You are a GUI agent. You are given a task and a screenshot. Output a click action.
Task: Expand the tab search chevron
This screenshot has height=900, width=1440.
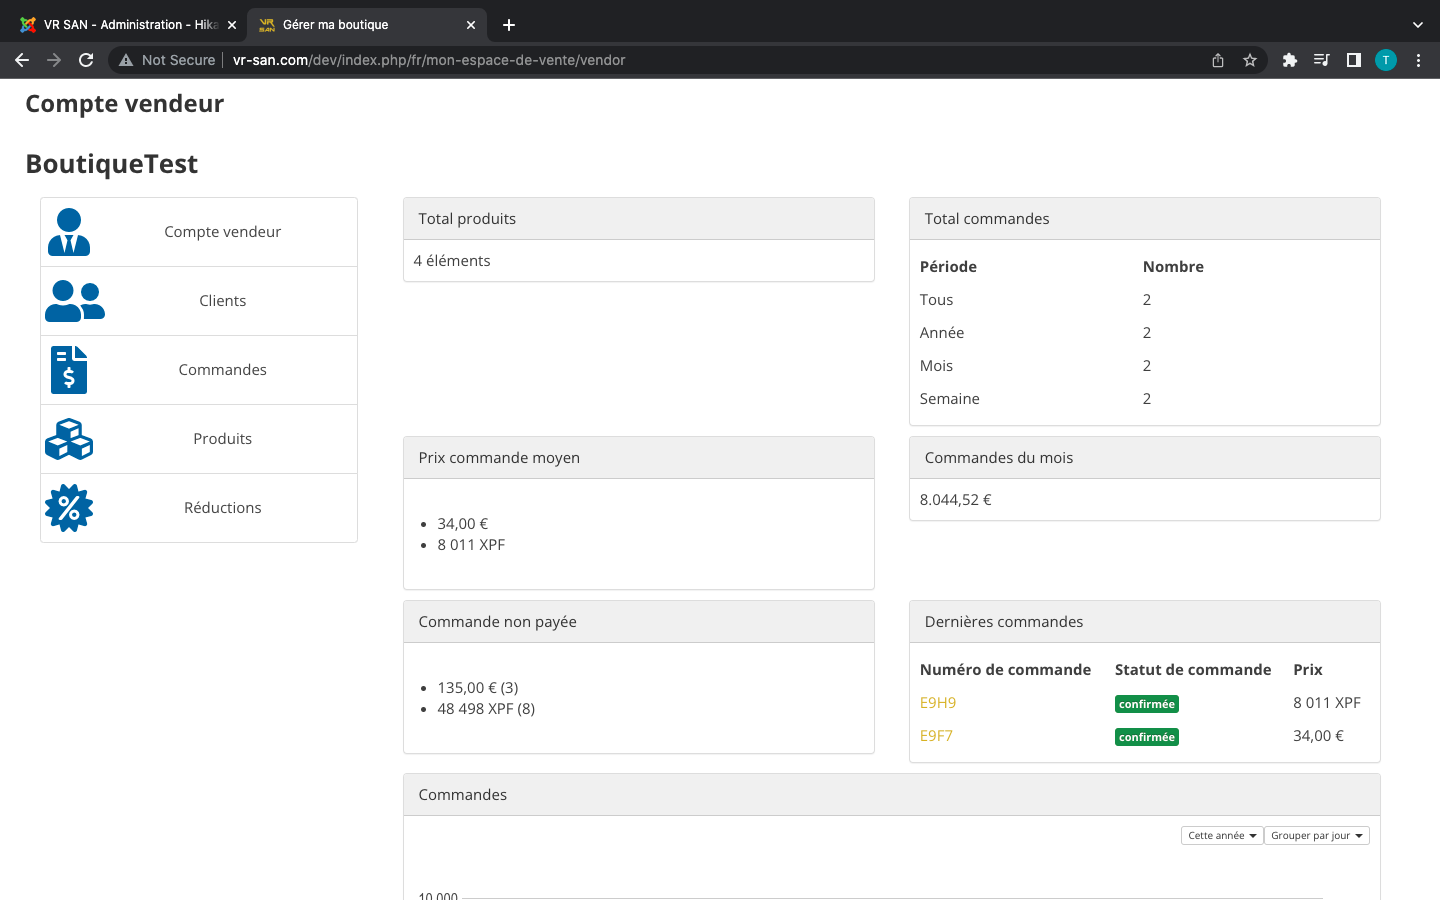(x=1417, y=25)
